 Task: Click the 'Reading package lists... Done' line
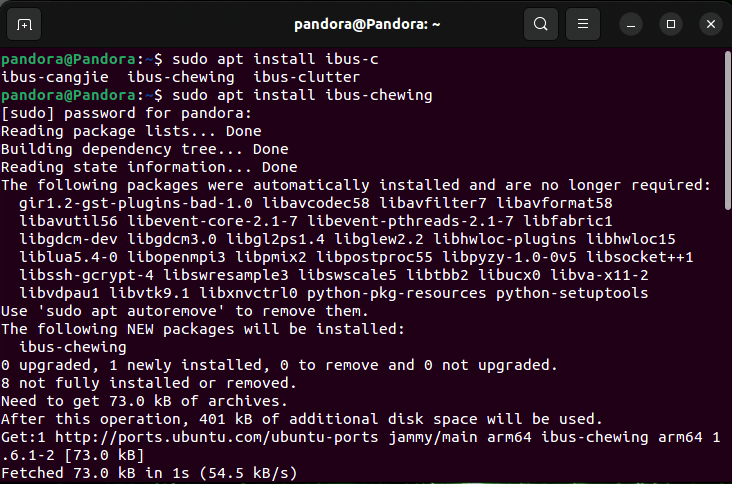click(131, 131)
